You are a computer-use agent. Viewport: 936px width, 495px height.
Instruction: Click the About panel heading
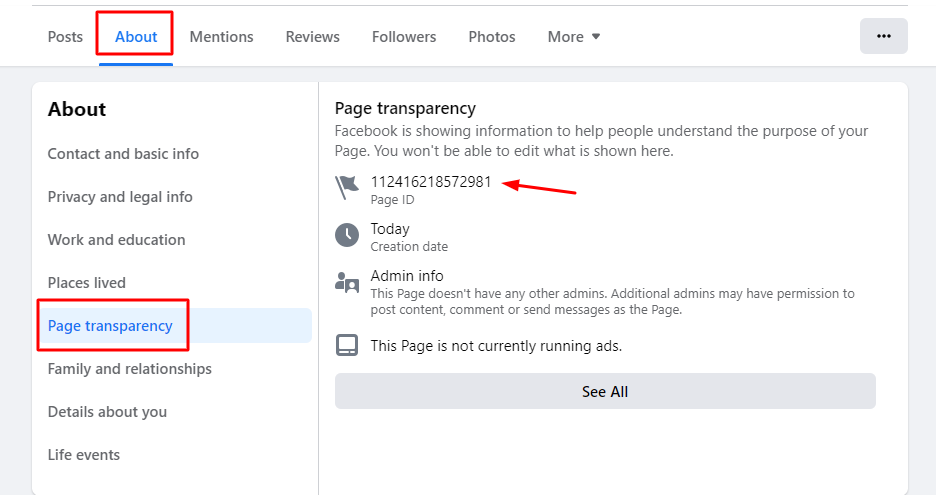(x=76, y=109)
